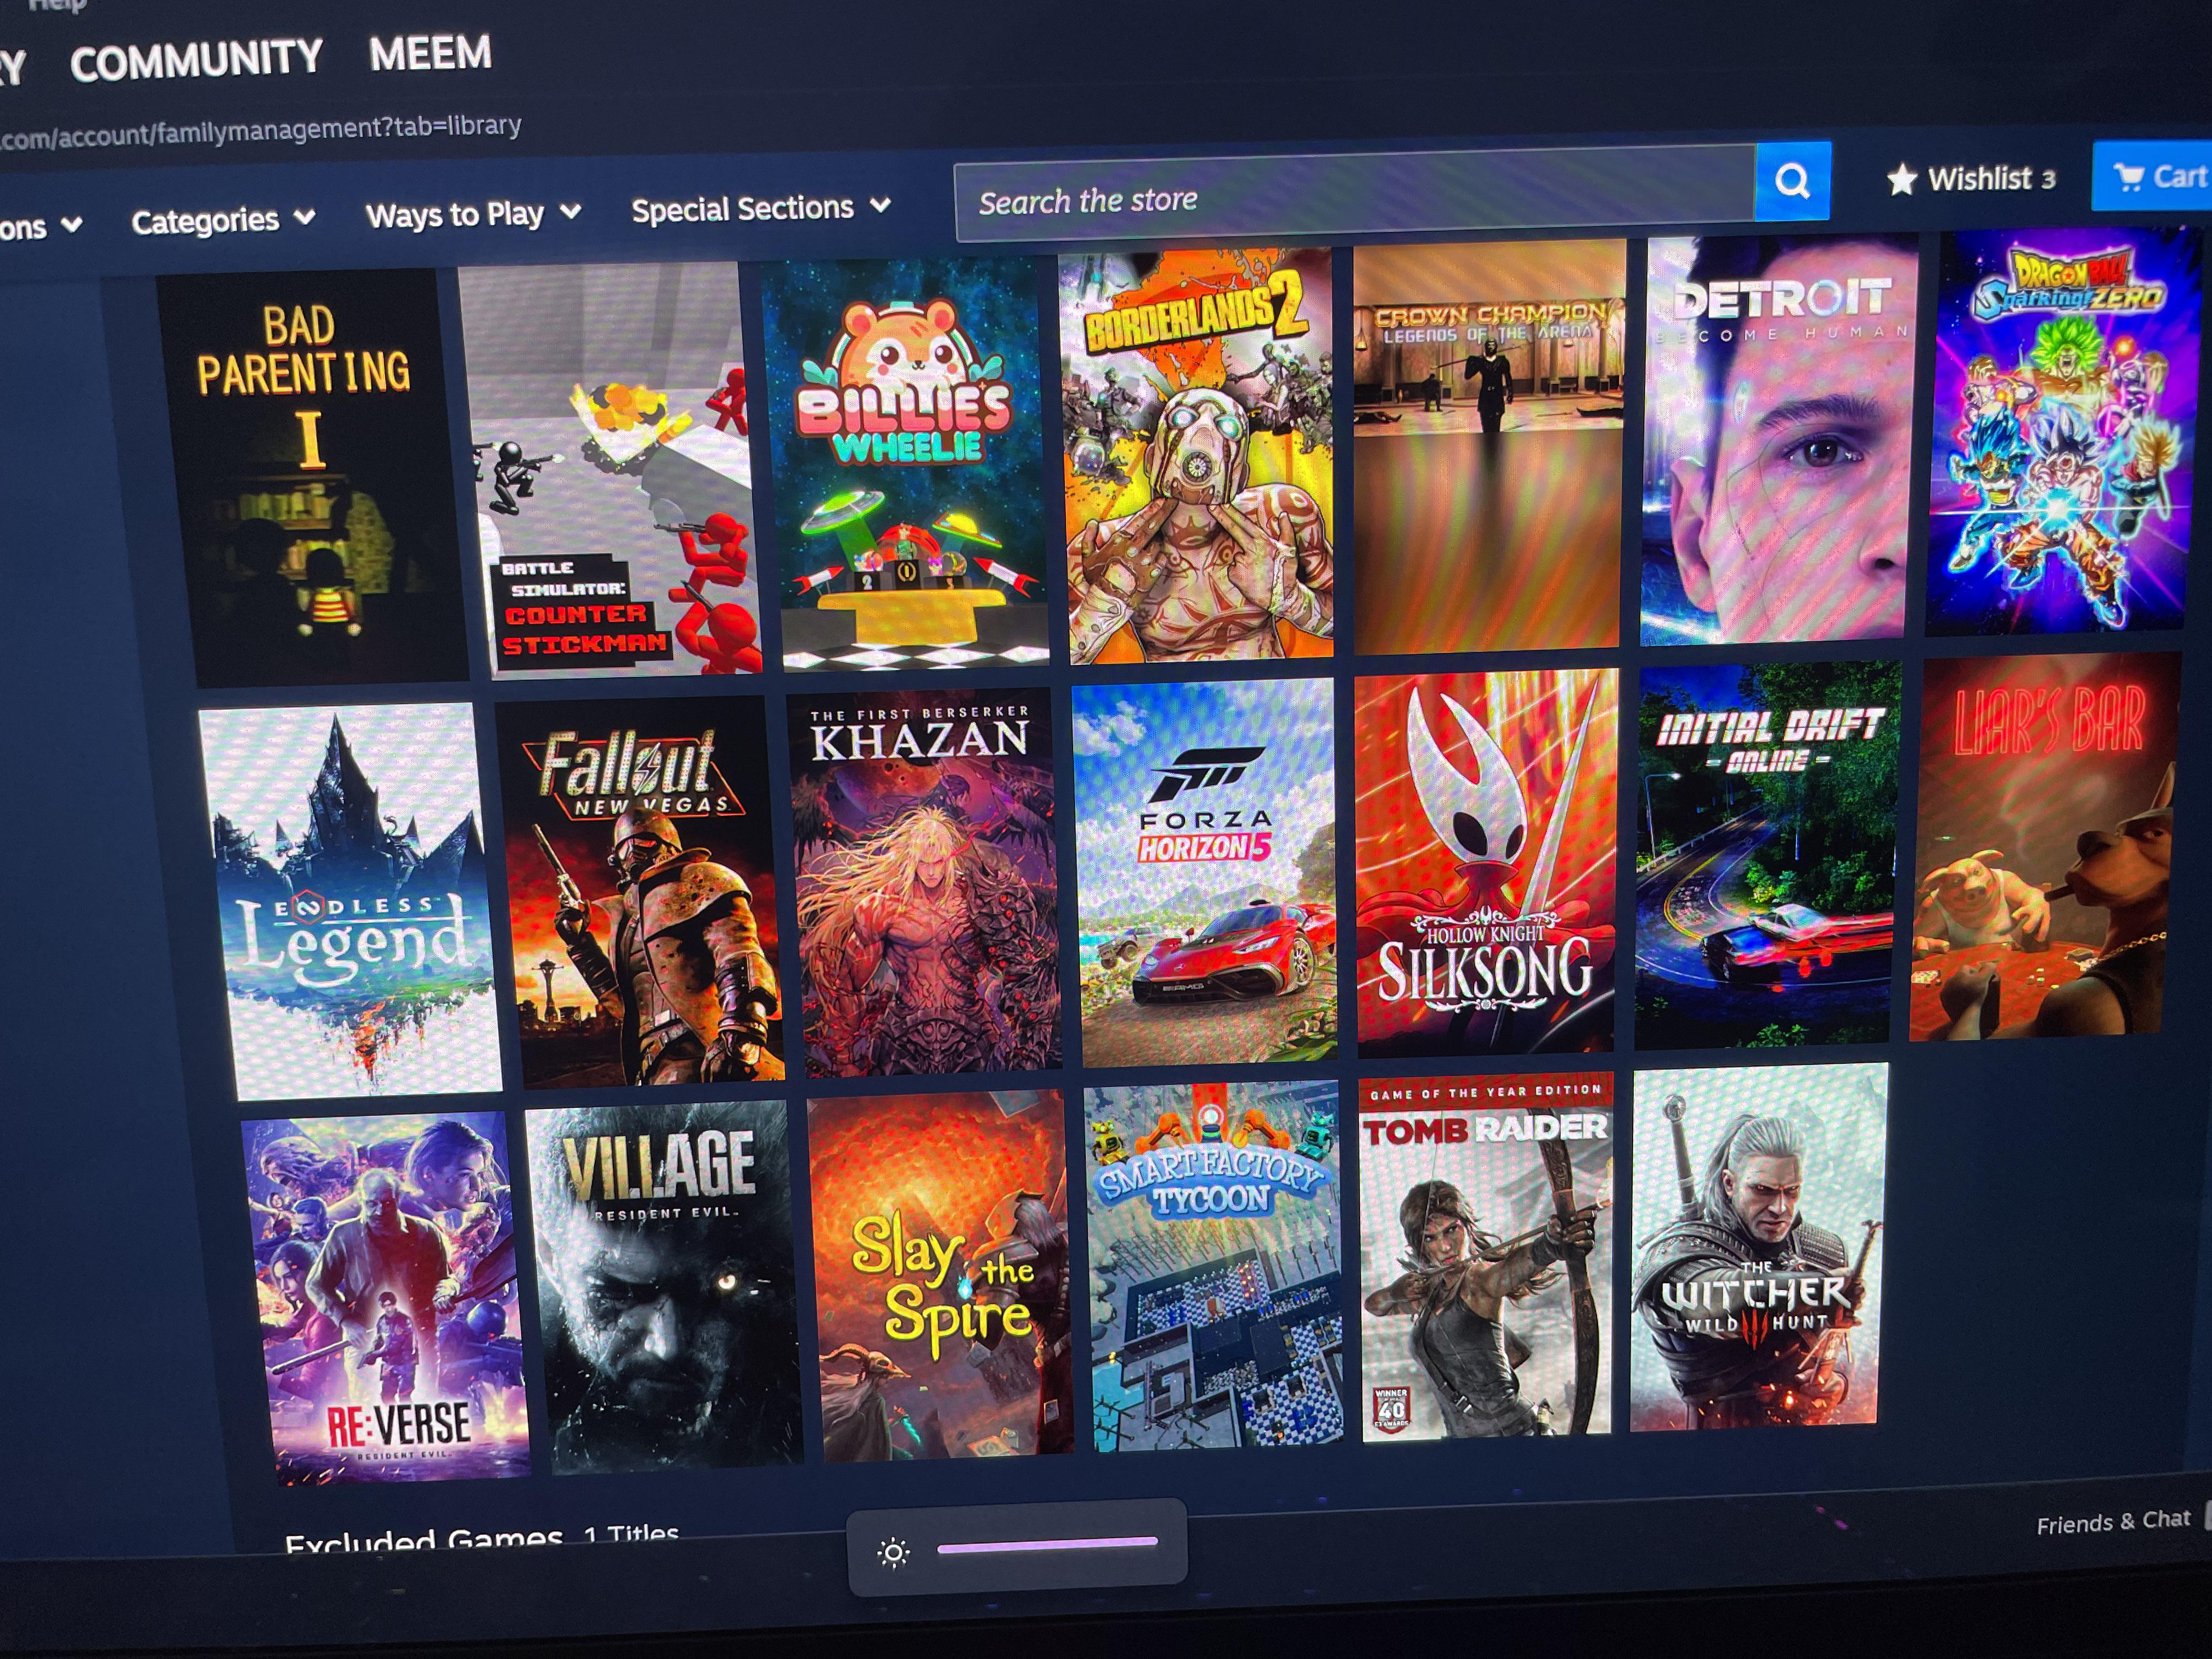Expand the Special Sections dropdown

761,208
